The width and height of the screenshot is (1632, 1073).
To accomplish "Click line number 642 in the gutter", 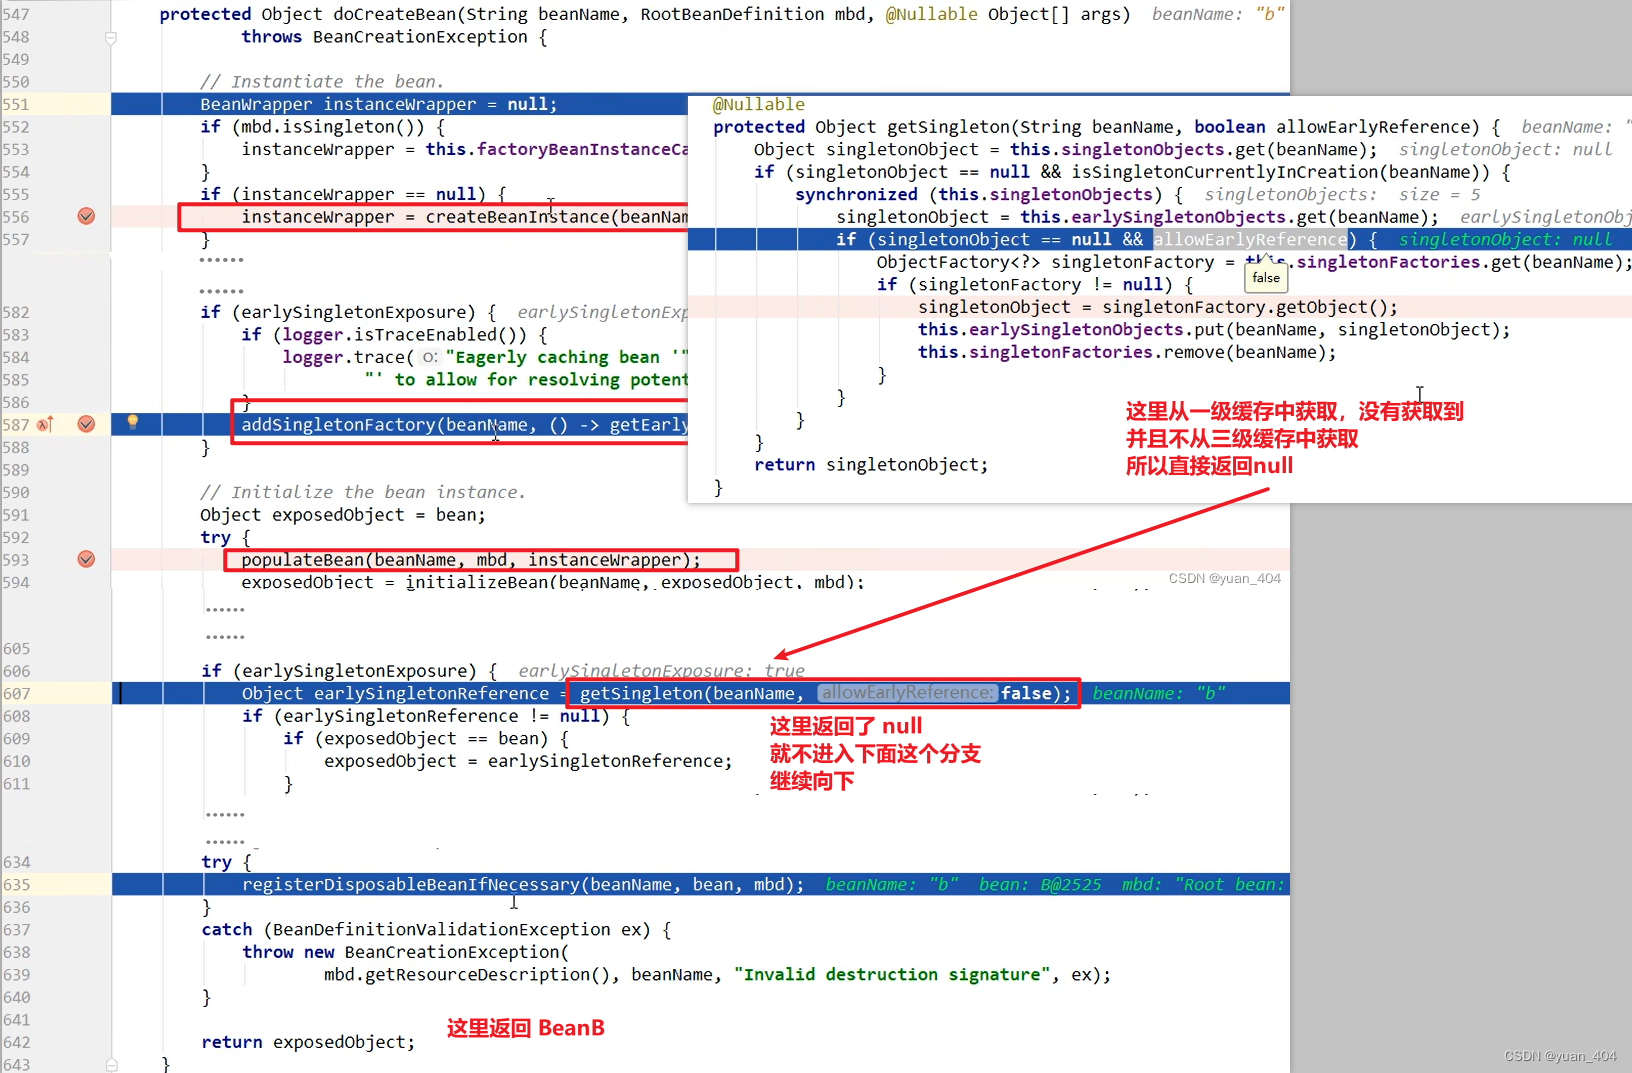I will 16,1042.
